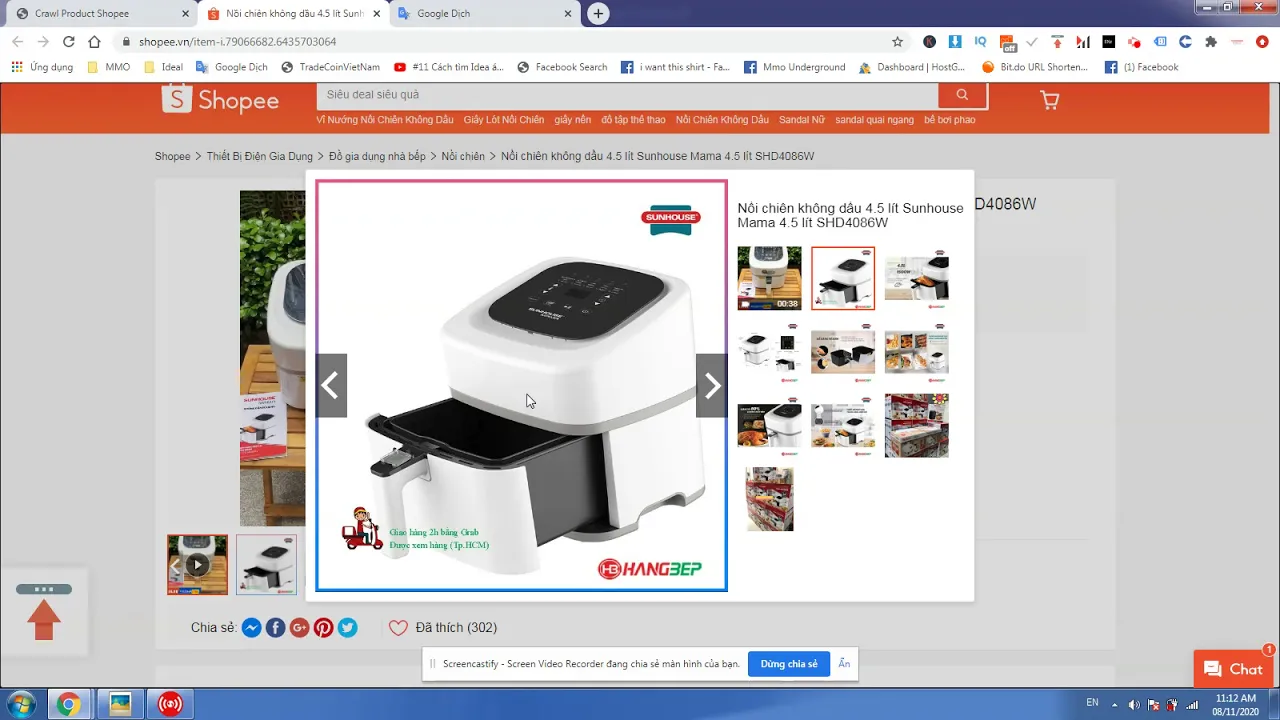The height and width of the screenshot is (720, 1280).
Task: Show next product image with right arrow
Action: pos(711,385)
